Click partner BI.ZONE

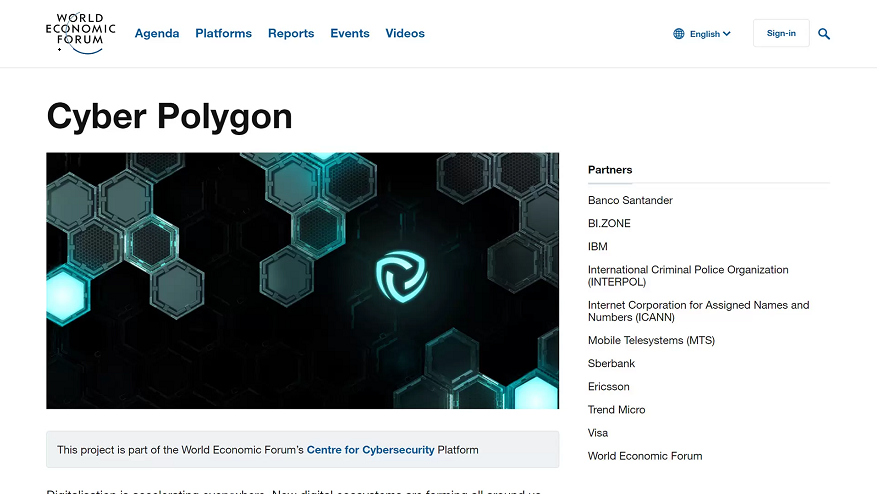tap(609, 223)
